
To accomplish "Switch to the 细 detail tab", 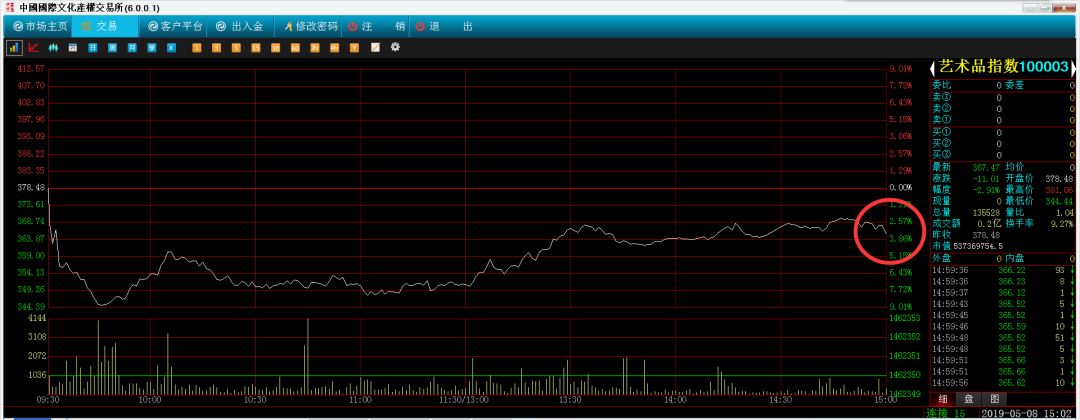I will [942, 399].
